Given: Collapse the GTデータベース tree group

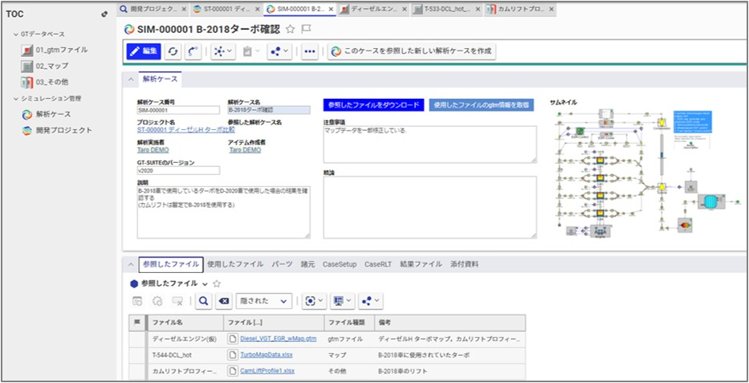Looking at the screenshot, I should pos(16,34).
